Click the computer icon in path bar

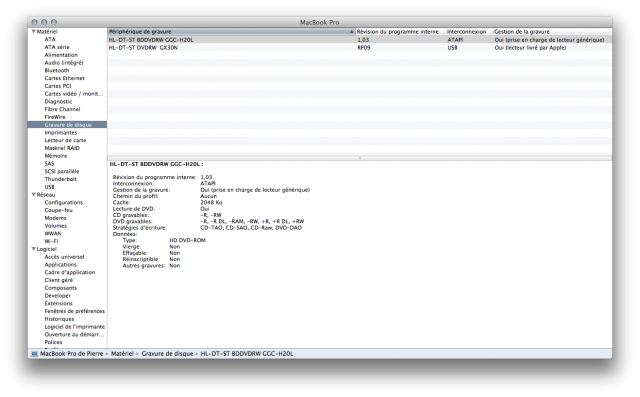coord(35,354)
